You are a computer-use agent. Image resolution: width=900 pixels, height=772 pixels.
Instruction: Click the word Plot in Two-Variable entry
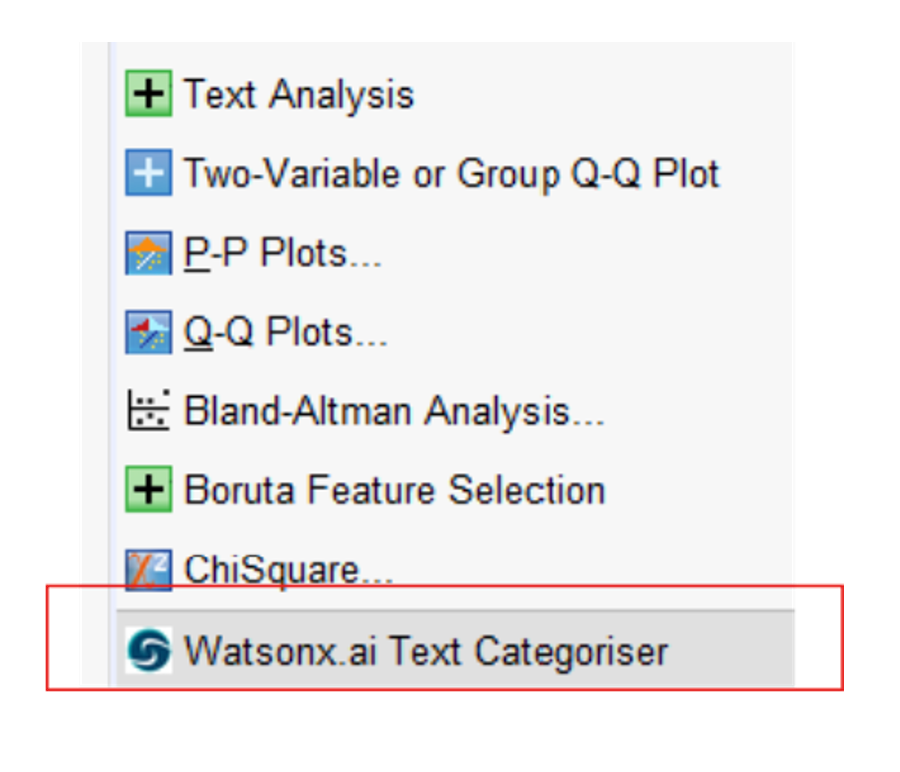coord(686,173)
